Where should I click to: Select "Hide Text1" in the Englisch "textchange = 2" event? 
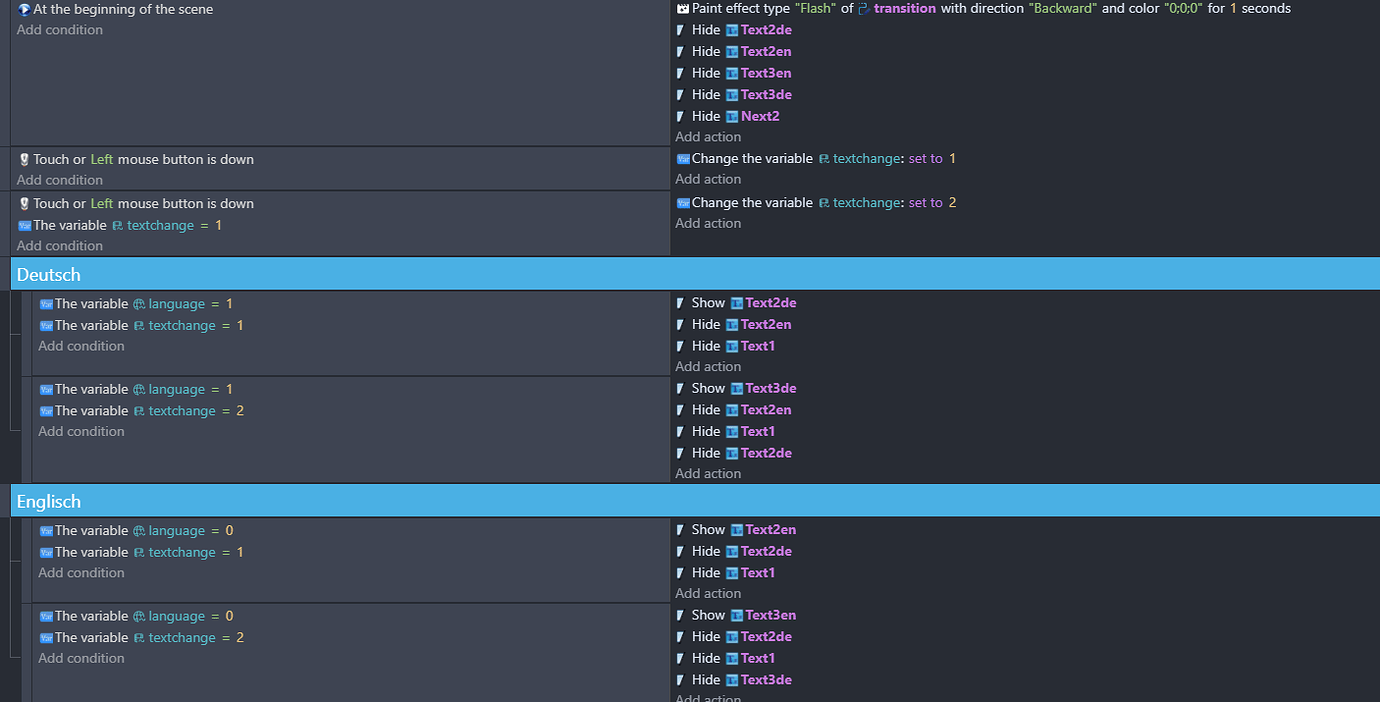pyautogui.click(x=726, y=659)
